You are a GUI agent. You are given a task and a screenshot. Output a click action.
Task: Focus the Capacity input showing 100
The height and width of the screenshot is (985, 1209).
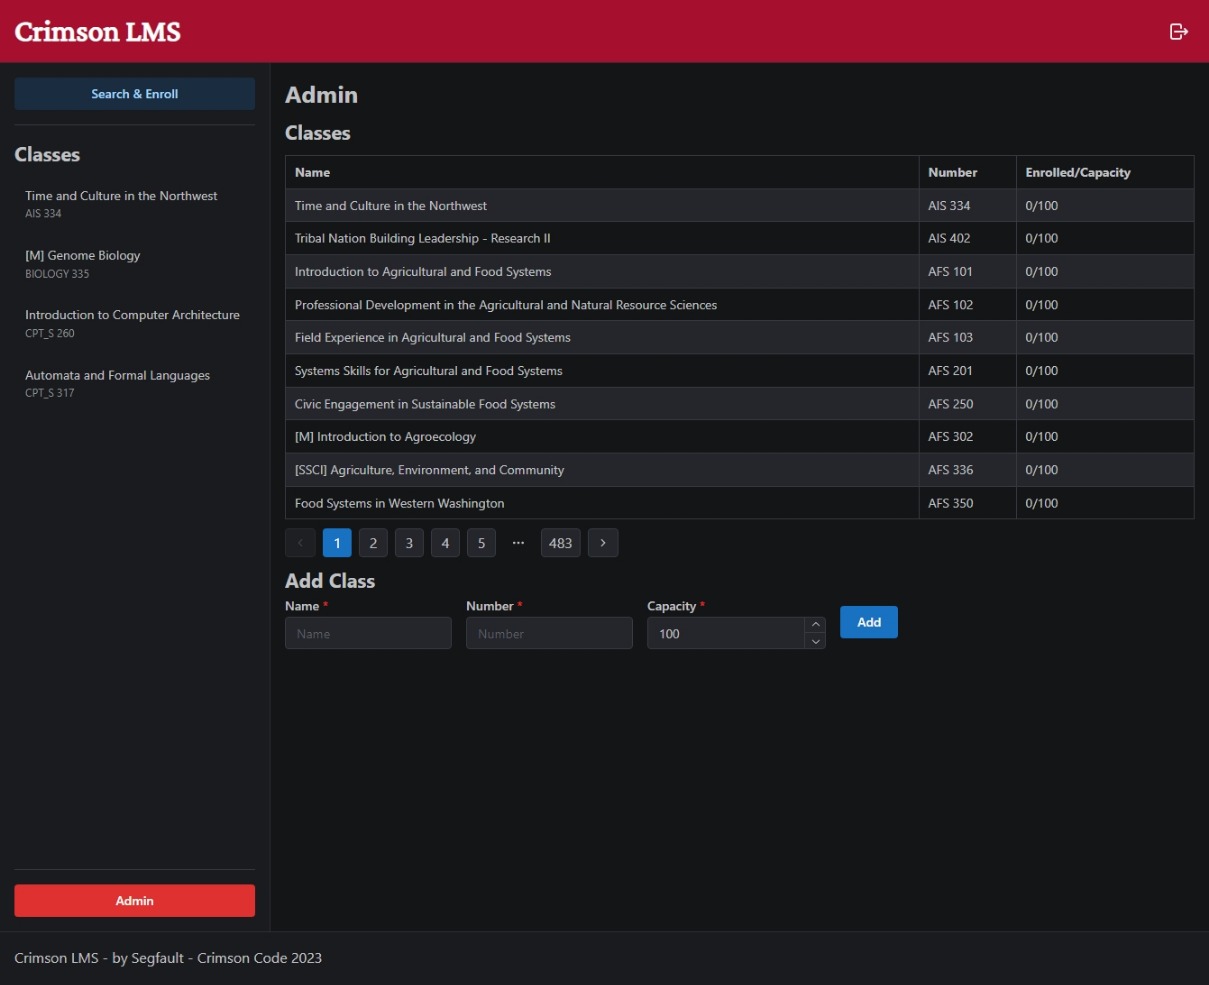pyautogui.click(x=726, y=633)
